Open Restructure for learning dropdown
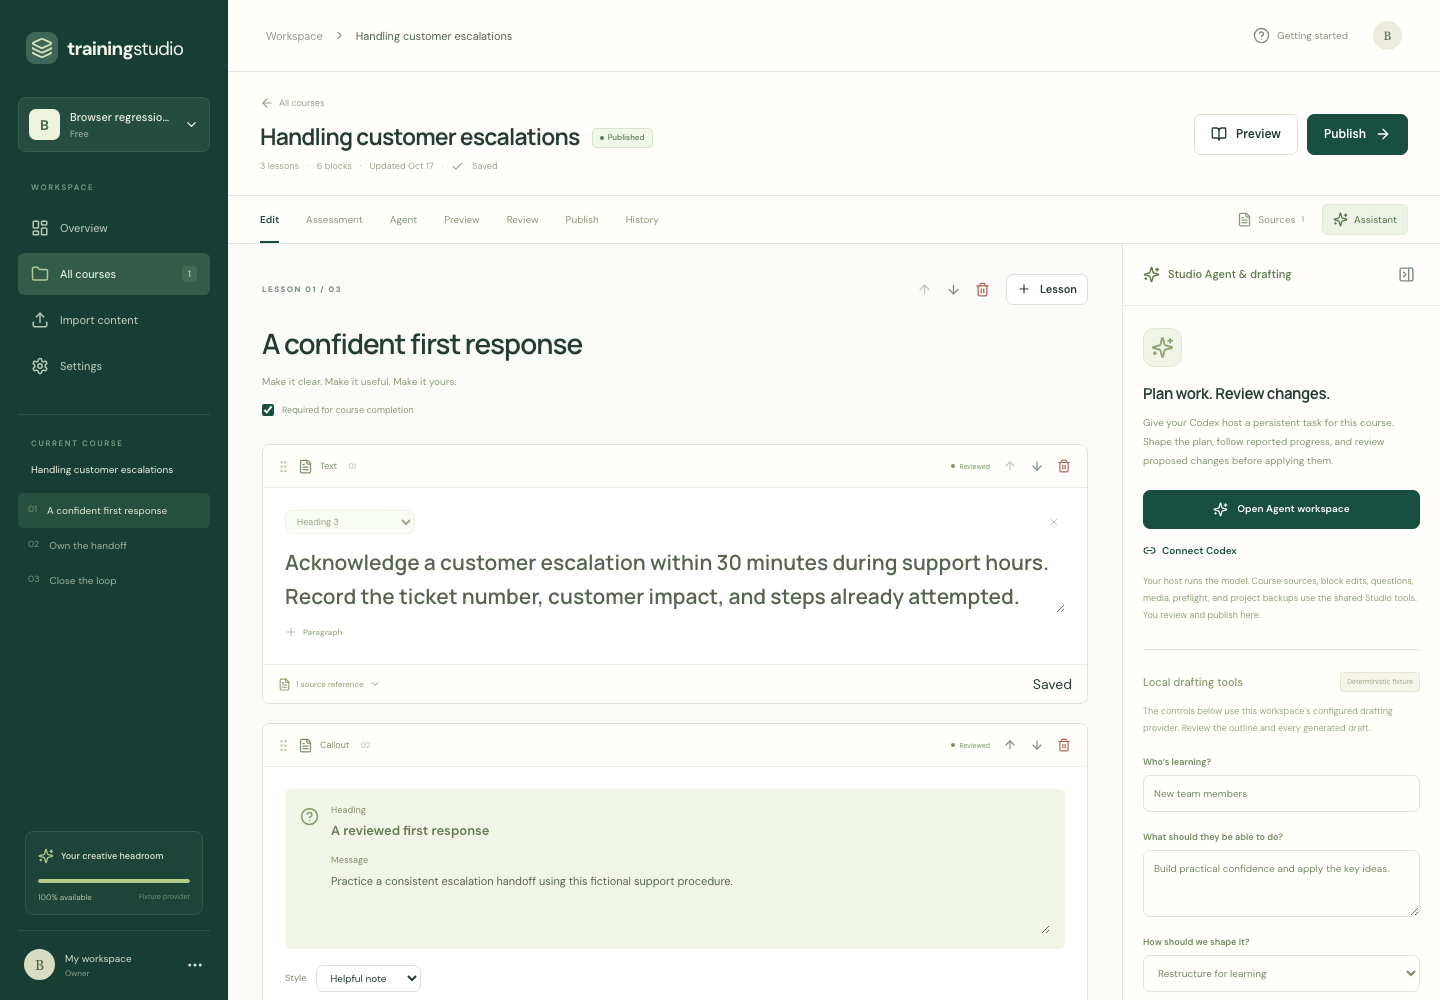The height and width of the screenshot is (1000, 1440). coord(1281,973)
